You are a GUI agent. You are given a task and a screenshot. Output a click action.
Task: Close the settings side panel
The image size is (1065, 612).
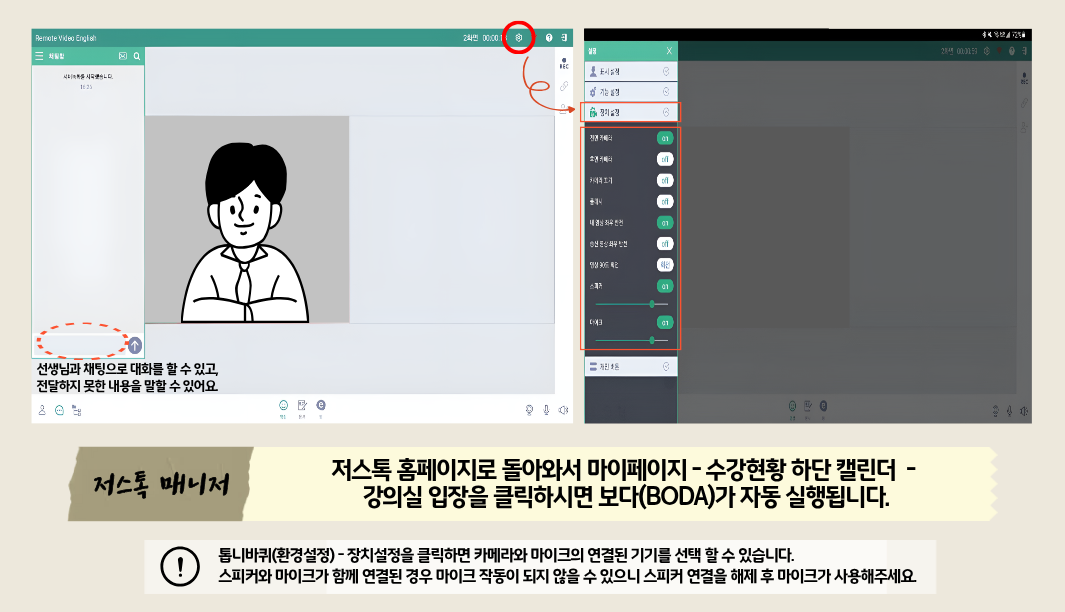point(669,50)
